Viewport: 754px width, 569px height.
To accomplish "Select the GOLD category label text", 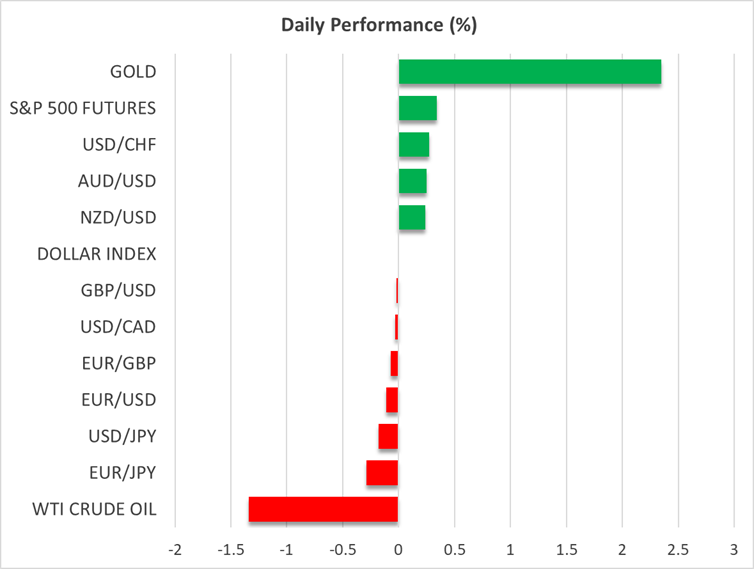I will [x=134, y=72].
